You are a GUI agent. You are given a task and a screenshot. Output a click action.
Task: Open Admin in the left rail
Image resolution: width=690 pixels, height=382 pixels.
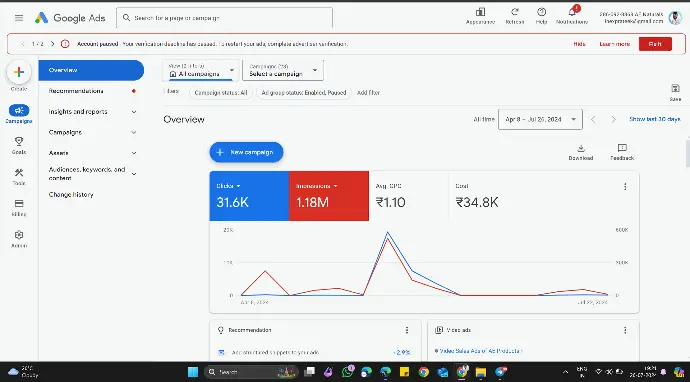click(x=19, y=239)
